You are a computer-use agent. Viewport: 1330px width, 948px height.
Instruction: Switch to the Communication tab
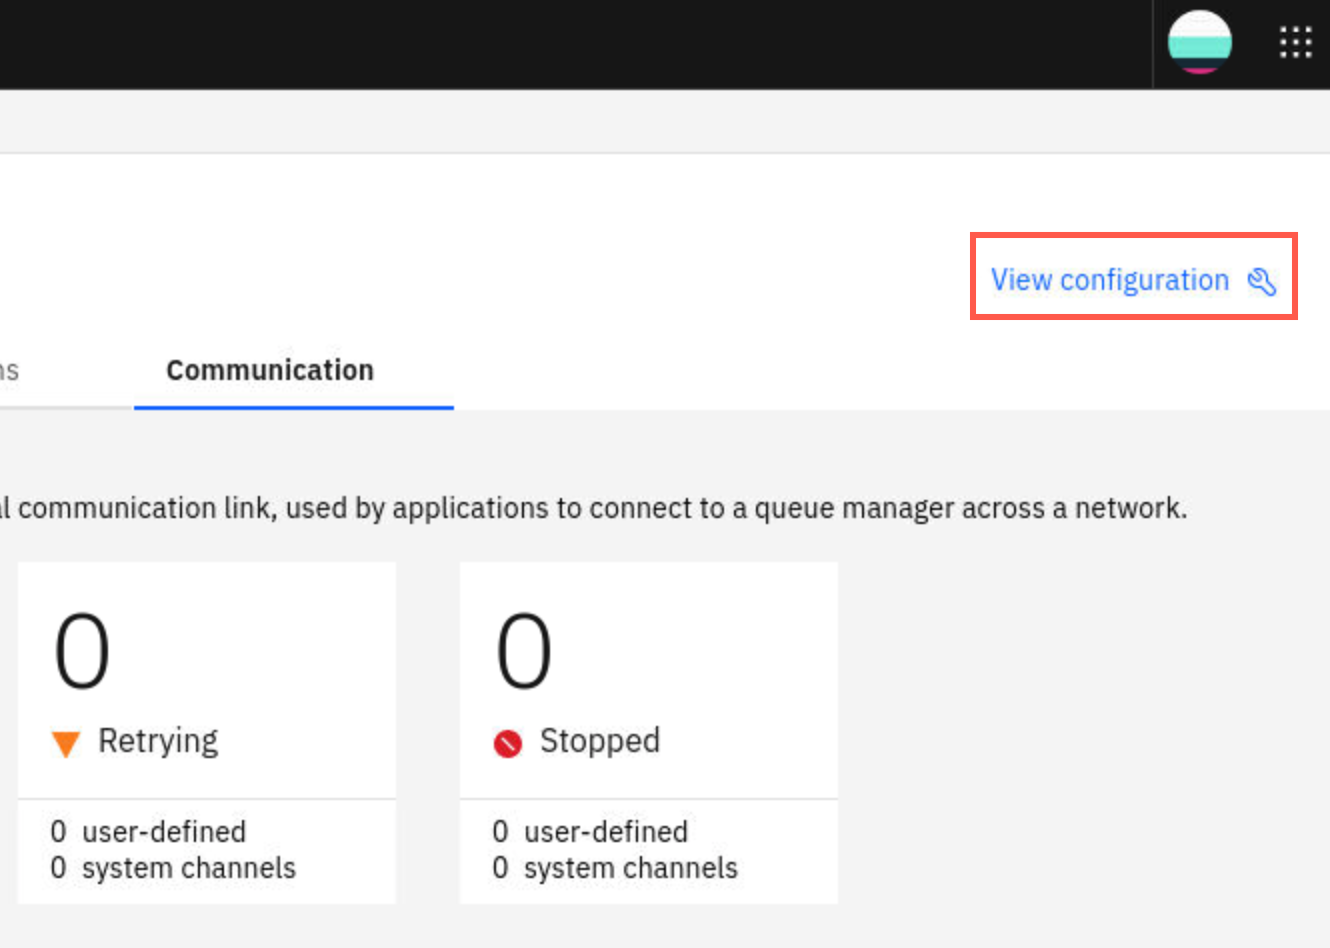[x=270, y=370]
